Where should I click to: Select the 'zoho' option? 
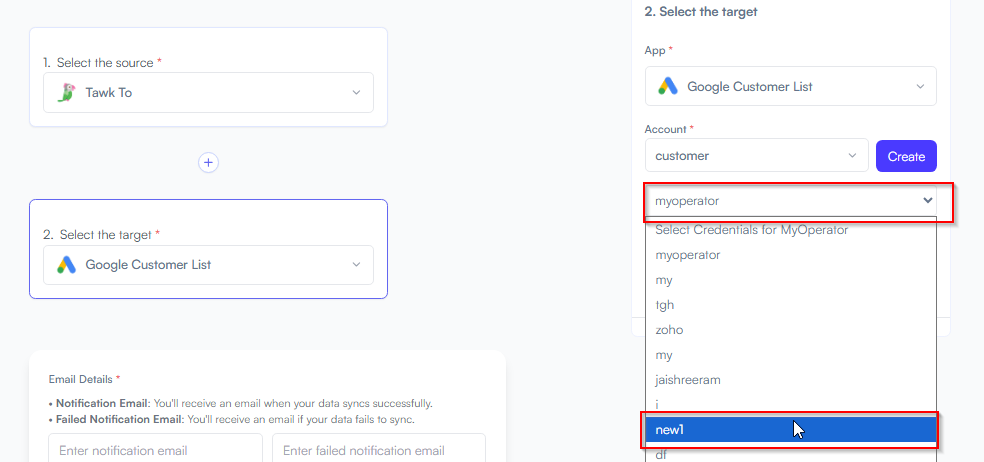[791, 330]
